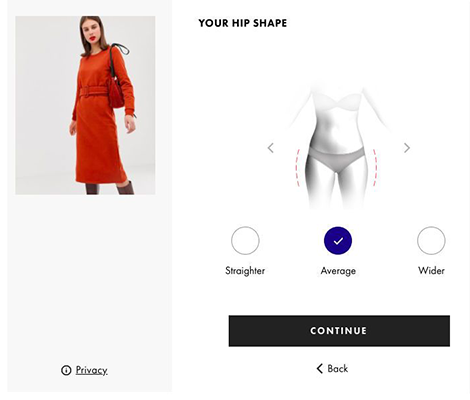Click the chevron icon beside Back
This screenshot has width=470, height=400.
coord(320,368)
